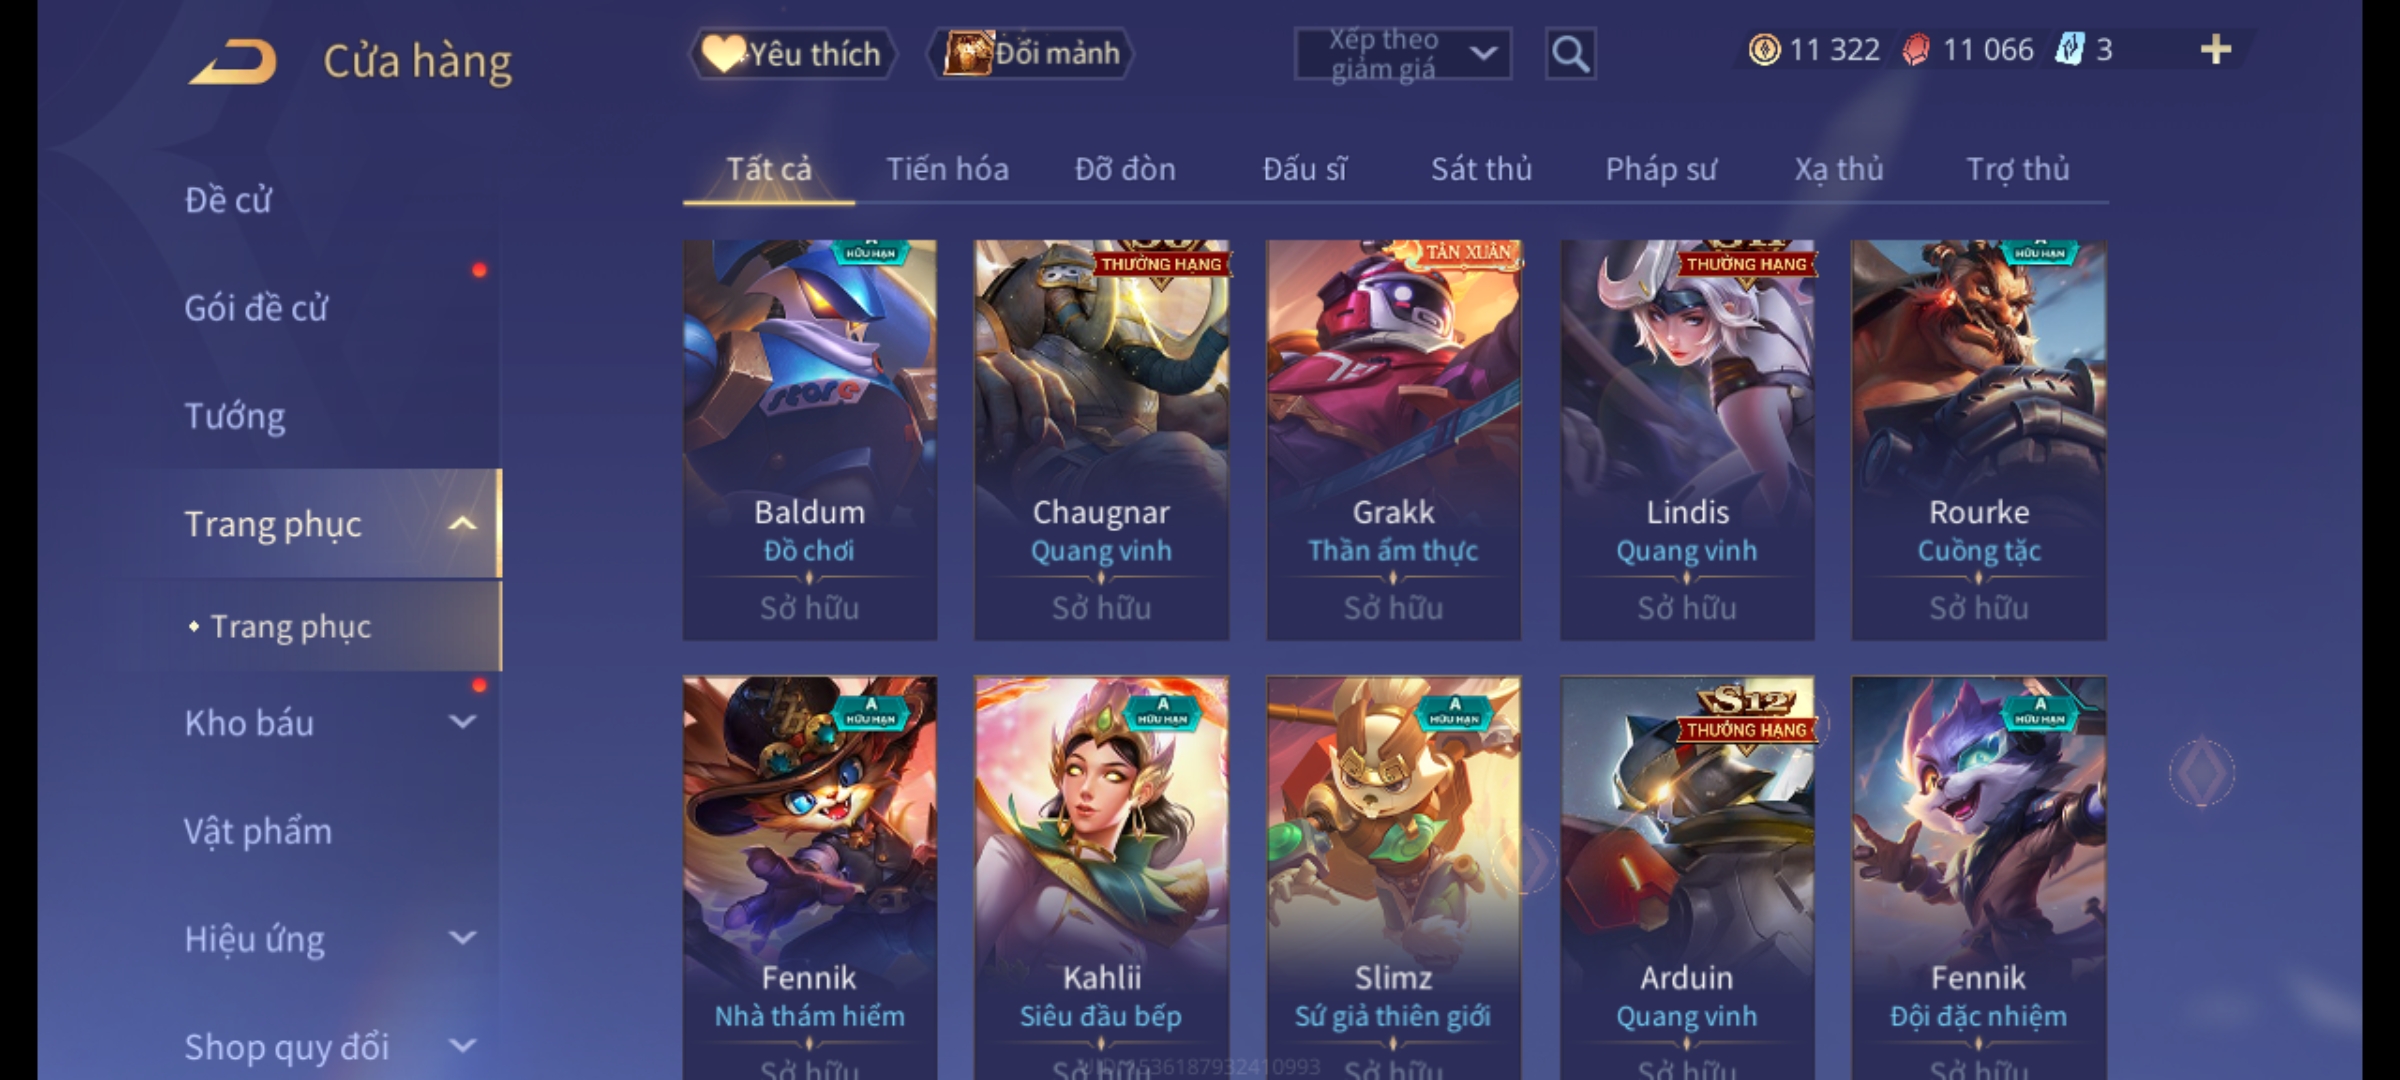Expand the Kho báu sidebar section
The width and height of the screenshot is (2400, 1080).
[462, 721]
